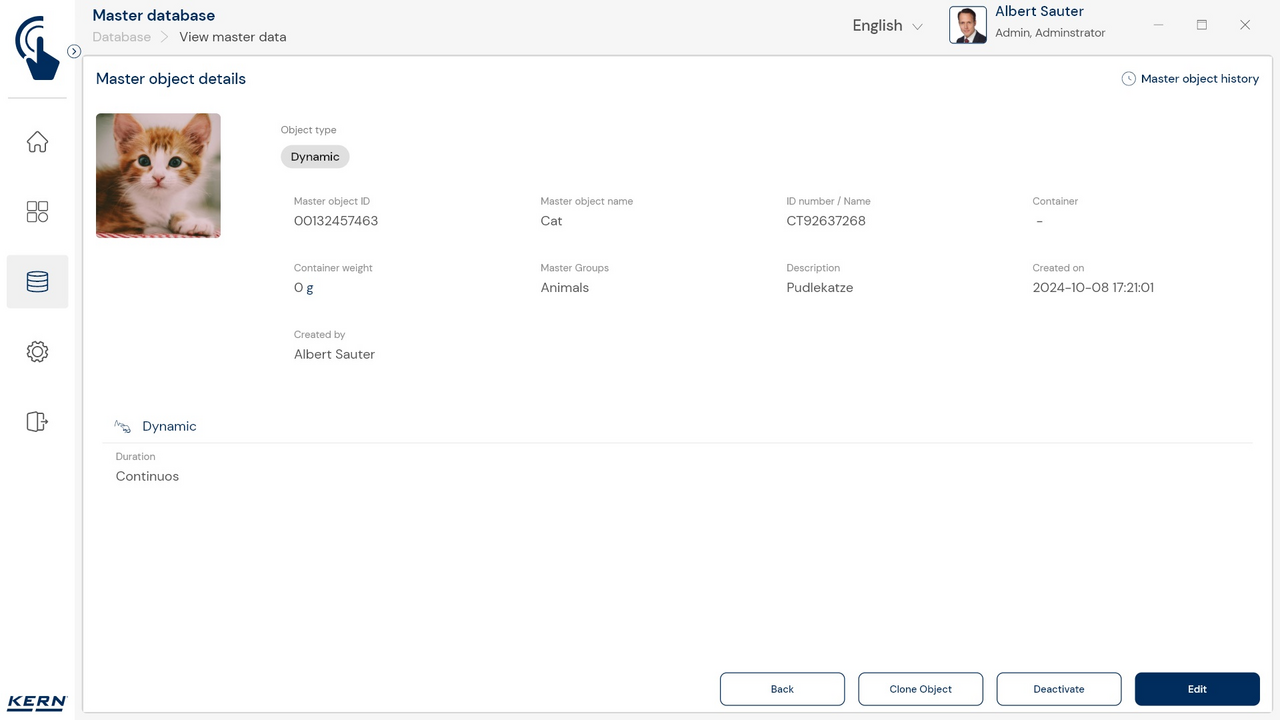
Task: Click the kitten thumbnail image
Action: point(158,175)
